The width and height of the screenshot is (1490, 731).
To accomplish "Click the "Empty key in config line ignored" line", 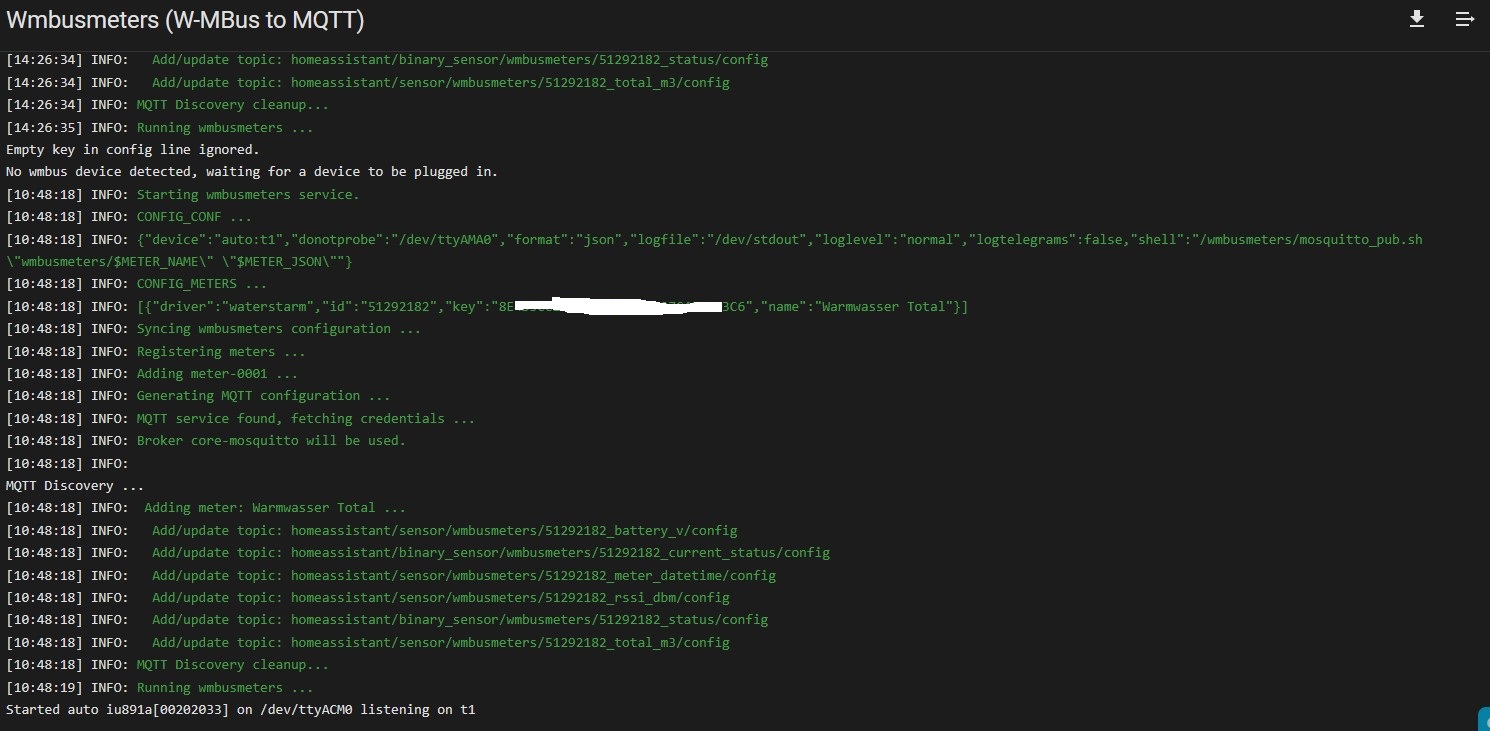I will click(132, 150).
